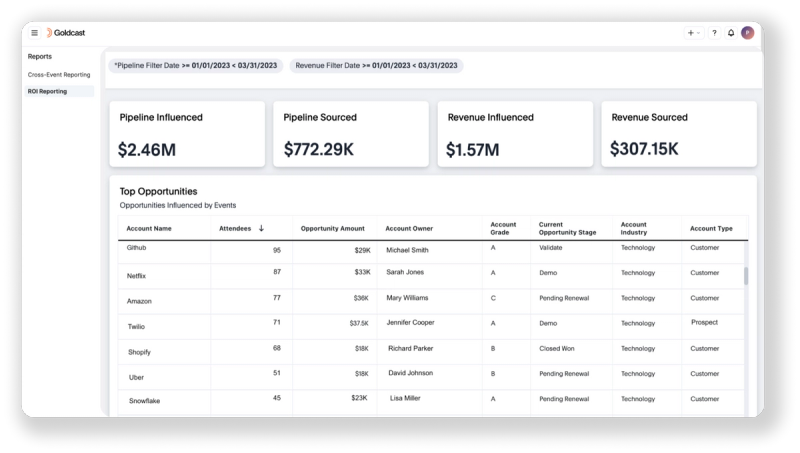Screen dimensions: 800x453
Task: Click Account Industry column header
Action: pyautogui.click(x=634, y=229)
